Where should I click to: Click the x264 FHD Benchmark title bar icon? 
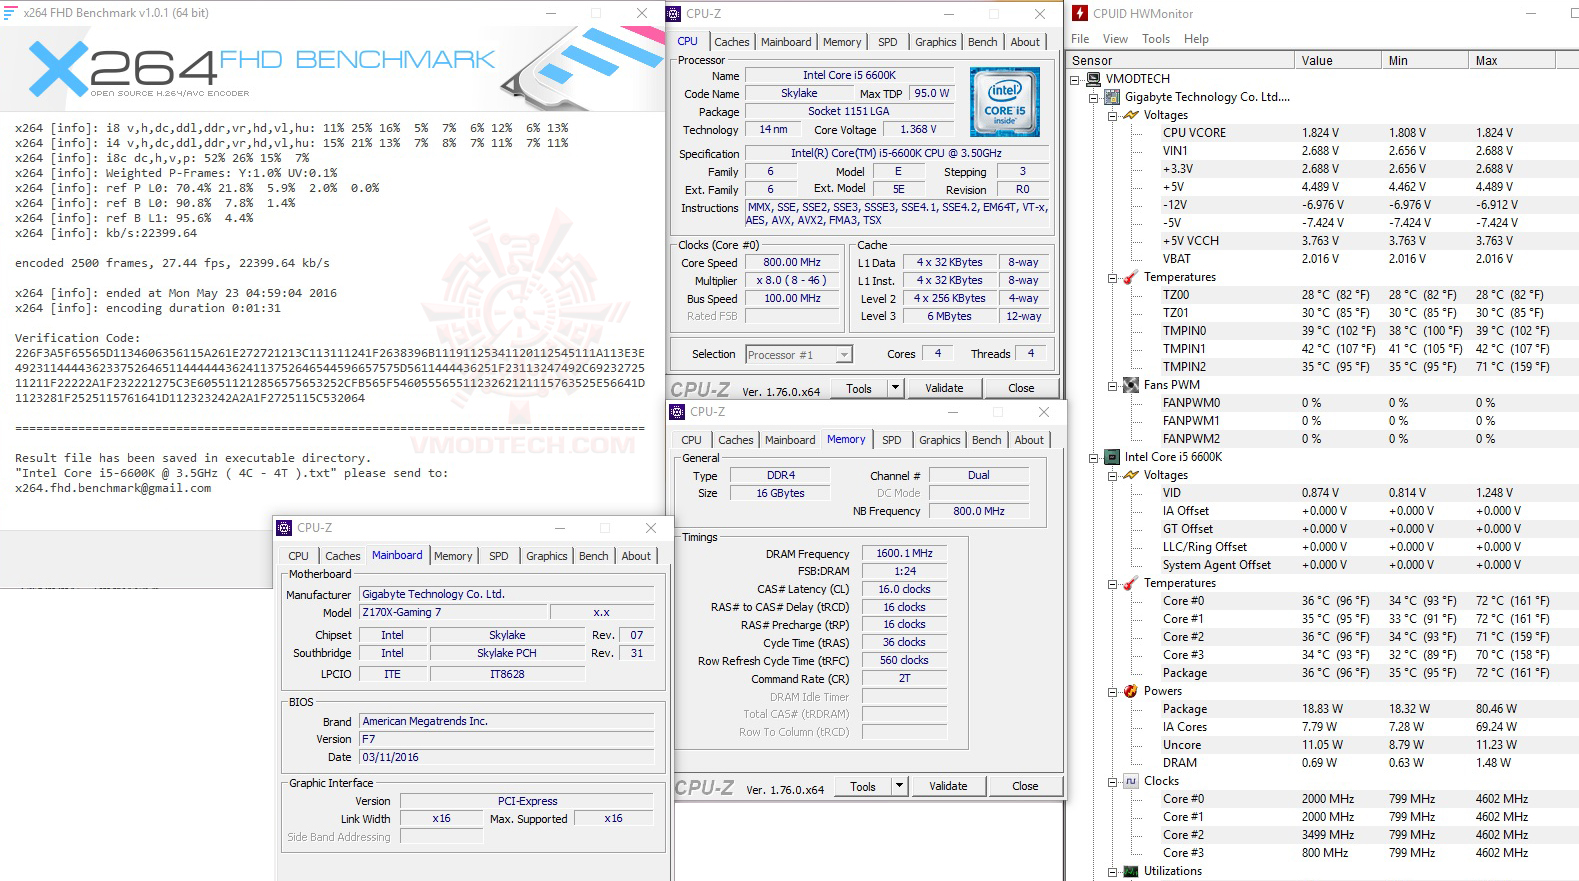[x=11, y=13]
